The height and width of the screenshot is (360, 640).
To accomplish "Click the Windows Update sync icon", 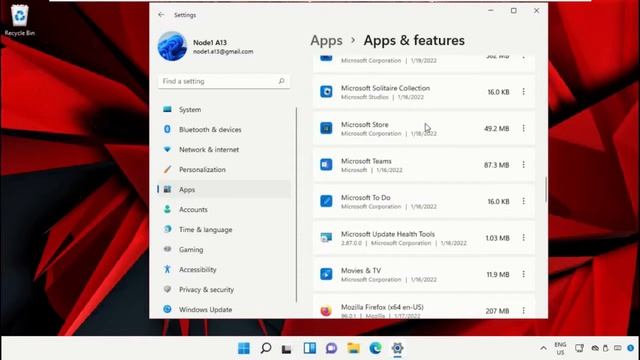I will (x=167, y=309).
